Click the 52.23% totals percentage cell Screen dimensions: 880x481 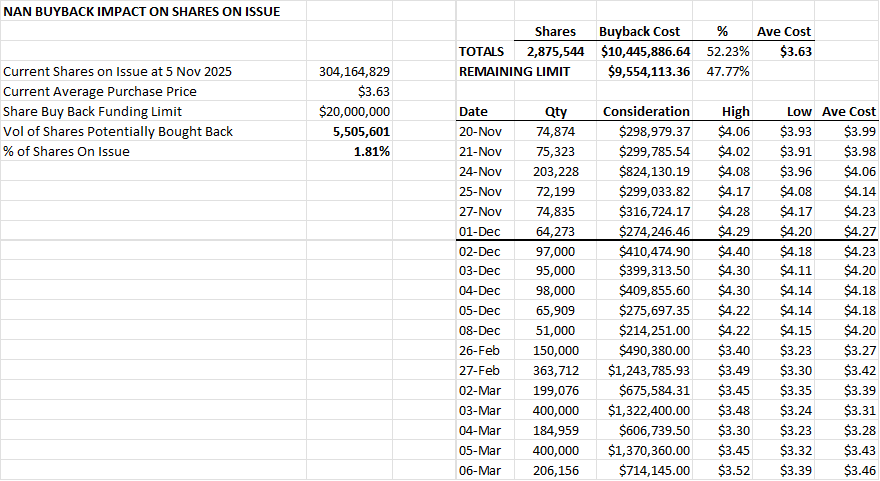pos(729,52)
